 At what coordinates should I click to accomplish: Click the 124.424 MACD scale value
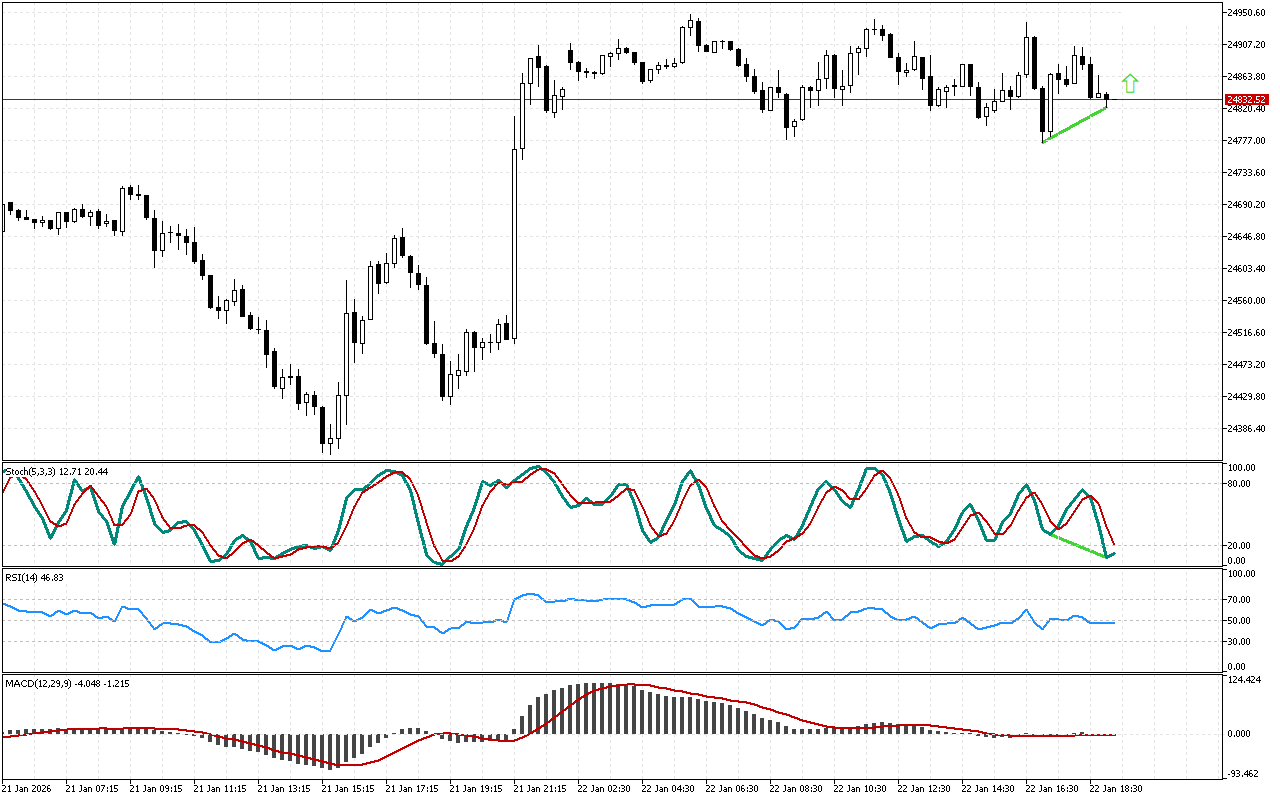click(x=1244, y=680)
